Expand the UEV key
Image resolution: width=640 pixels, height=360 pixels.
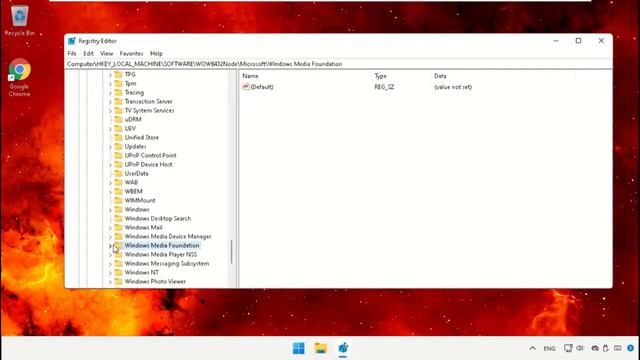click(x=110, y=129)
